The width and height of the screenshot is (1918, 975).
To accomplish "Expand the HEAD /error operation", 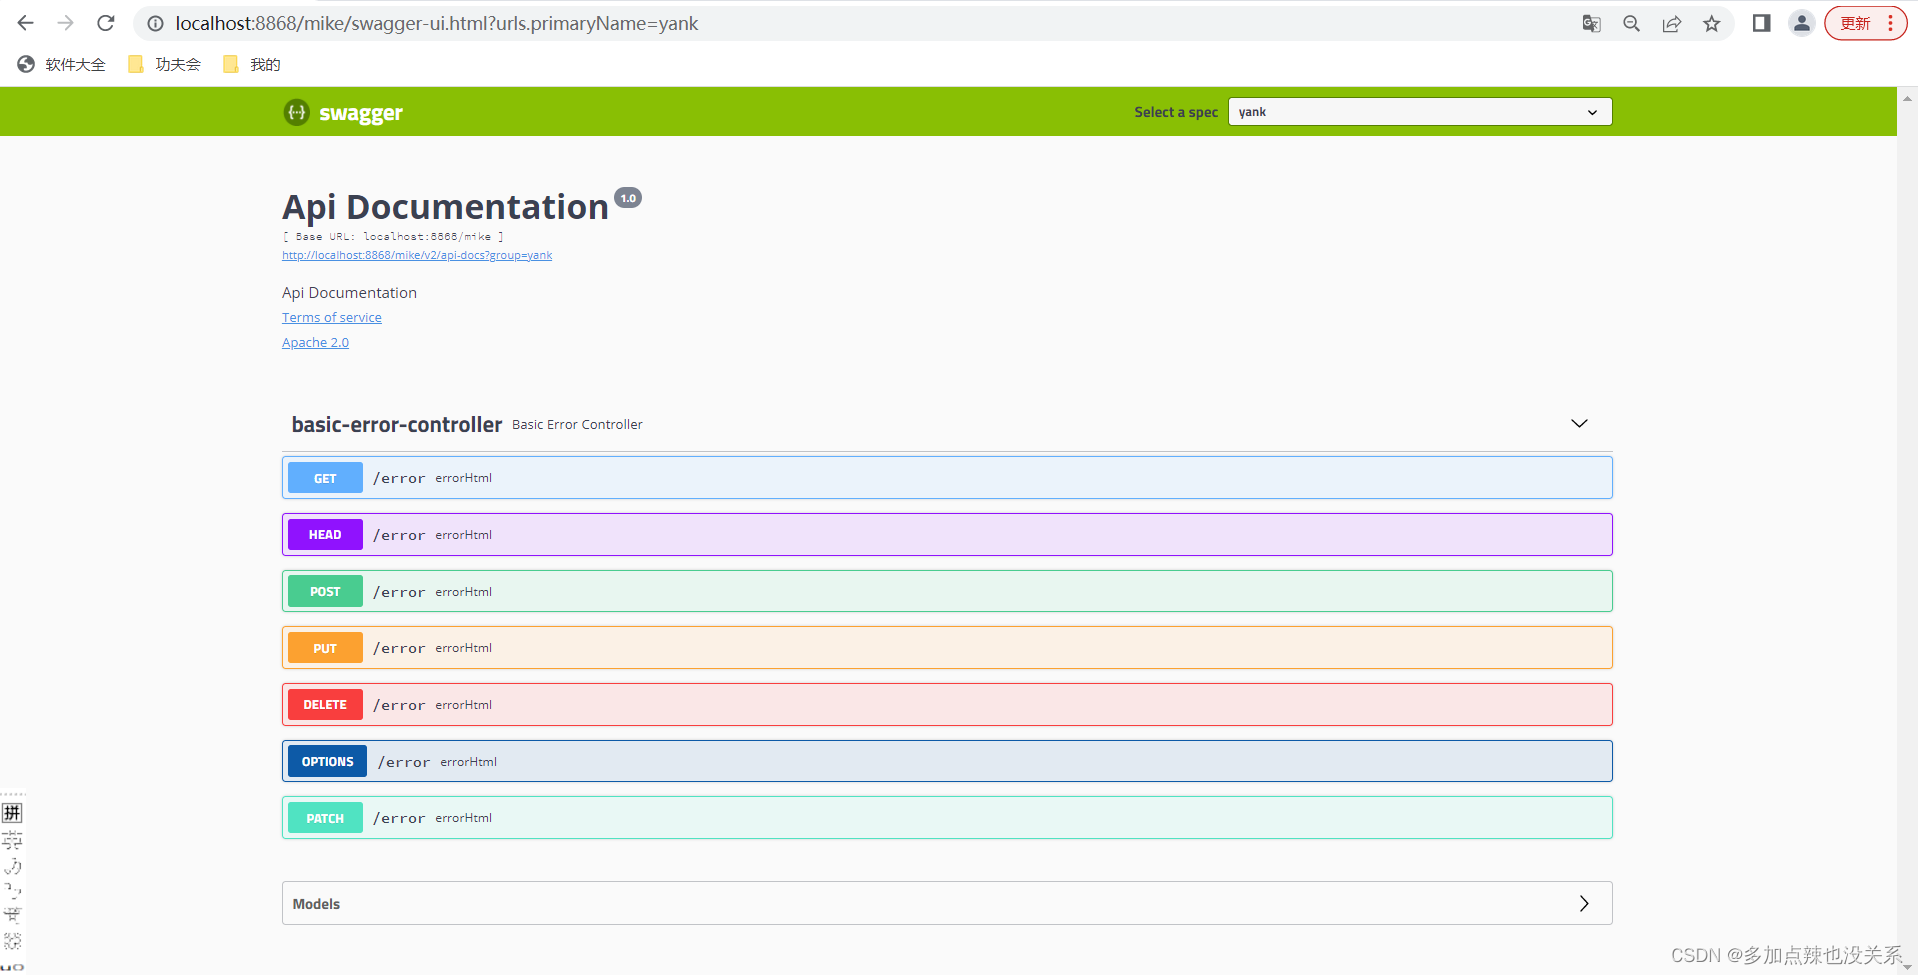I will (x=947, y=535).
